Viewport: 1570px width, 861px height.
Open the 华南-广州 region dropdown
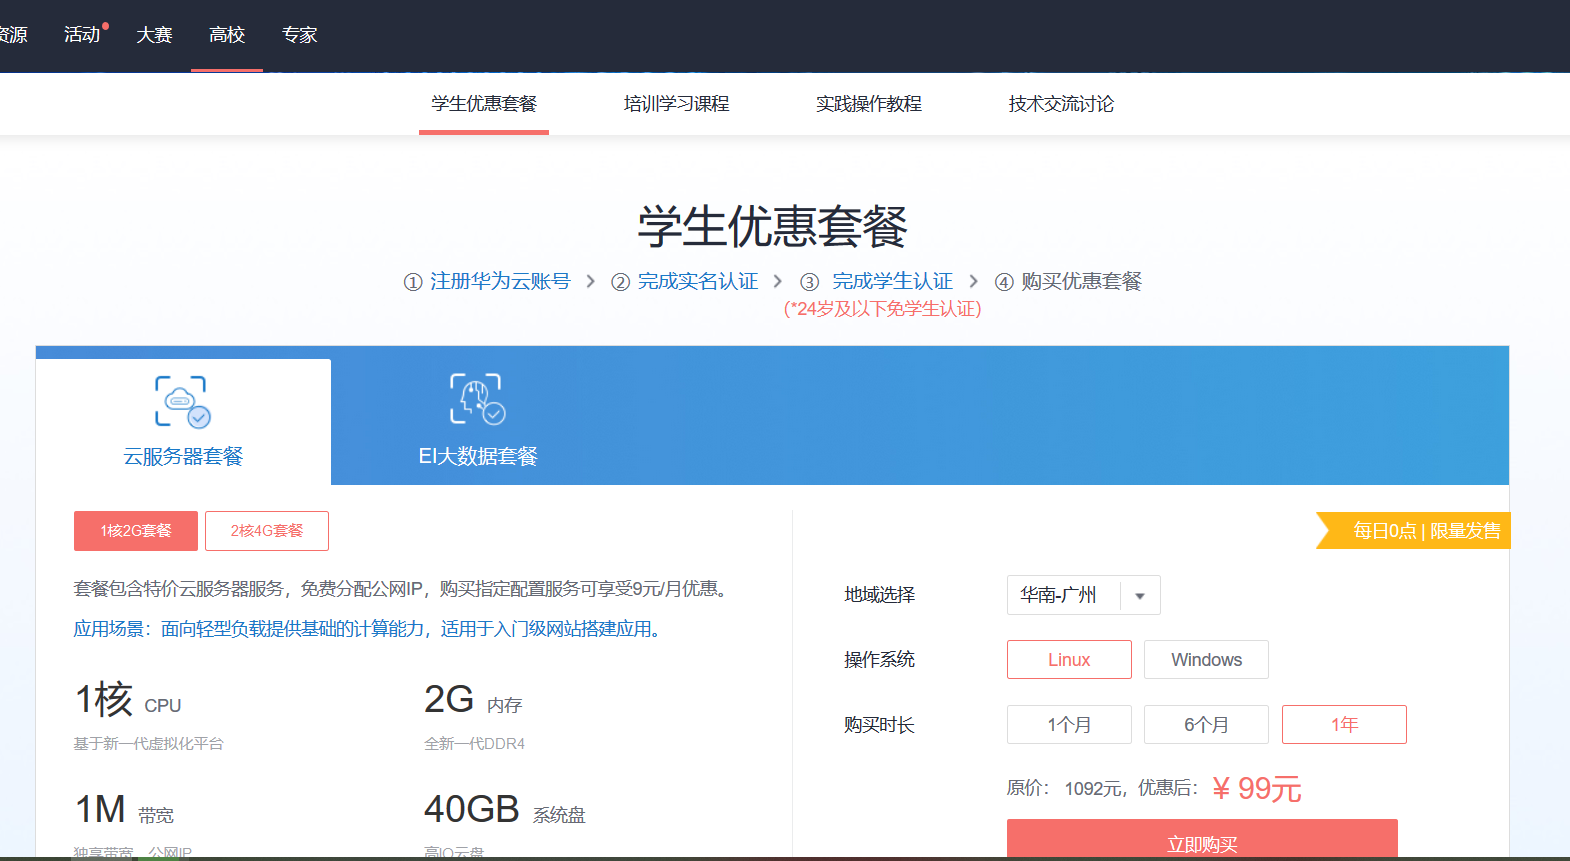pyautogui.click(x=1084, y=595)
